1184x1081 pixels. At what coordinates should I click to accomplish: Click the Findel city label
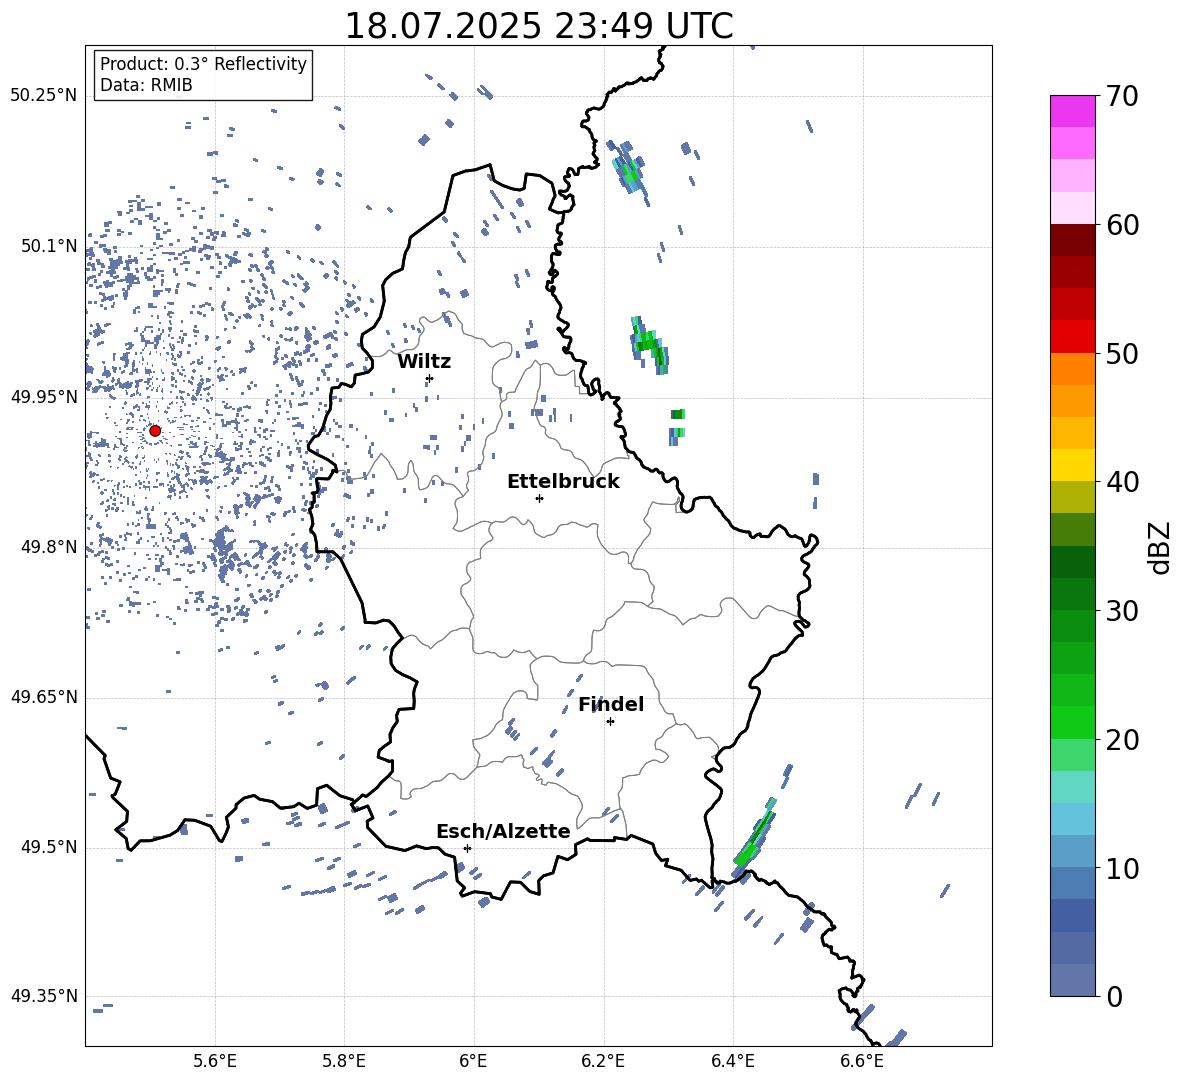click(x=611, y=704)
